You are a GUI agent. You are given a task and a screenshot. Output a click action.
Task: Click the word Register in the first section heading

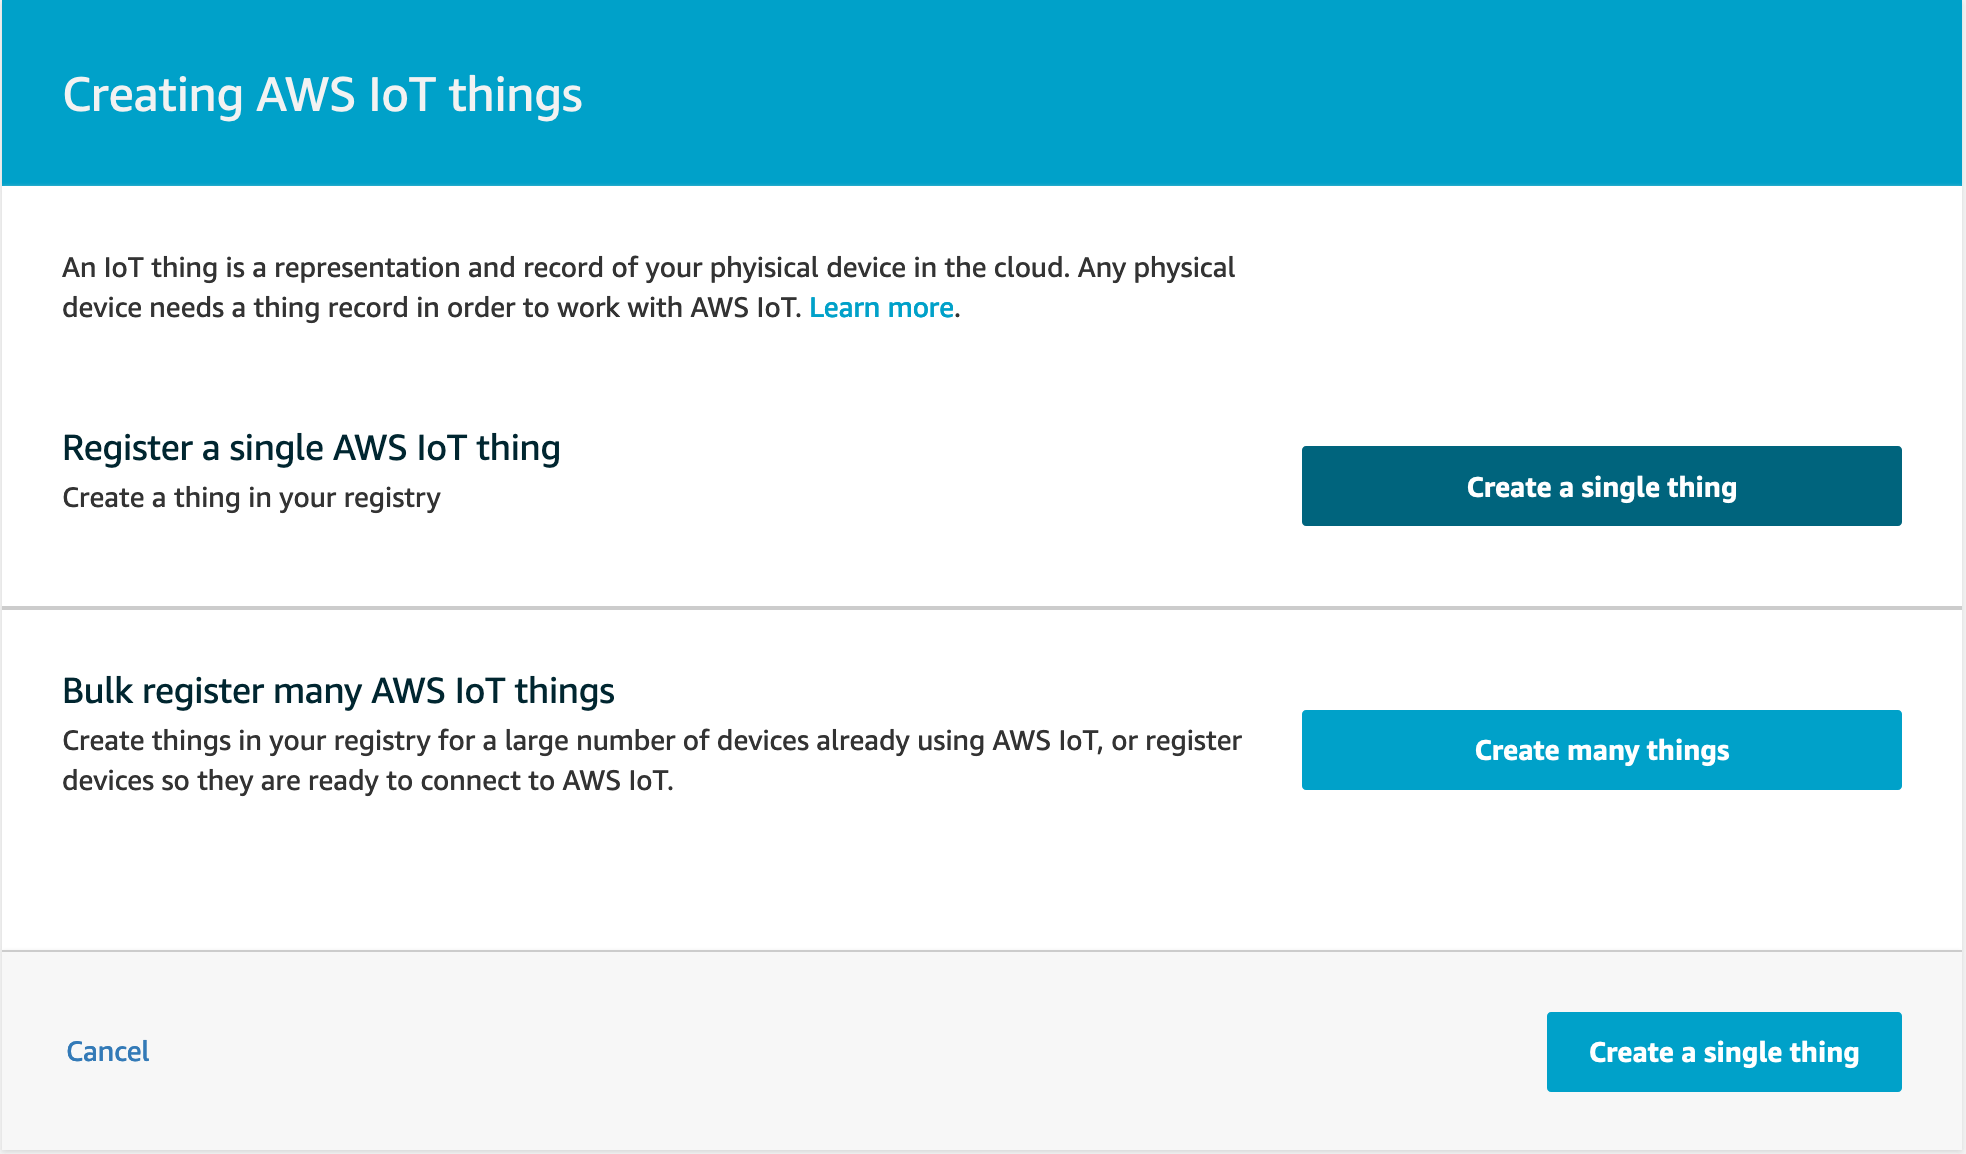[127, 448]
